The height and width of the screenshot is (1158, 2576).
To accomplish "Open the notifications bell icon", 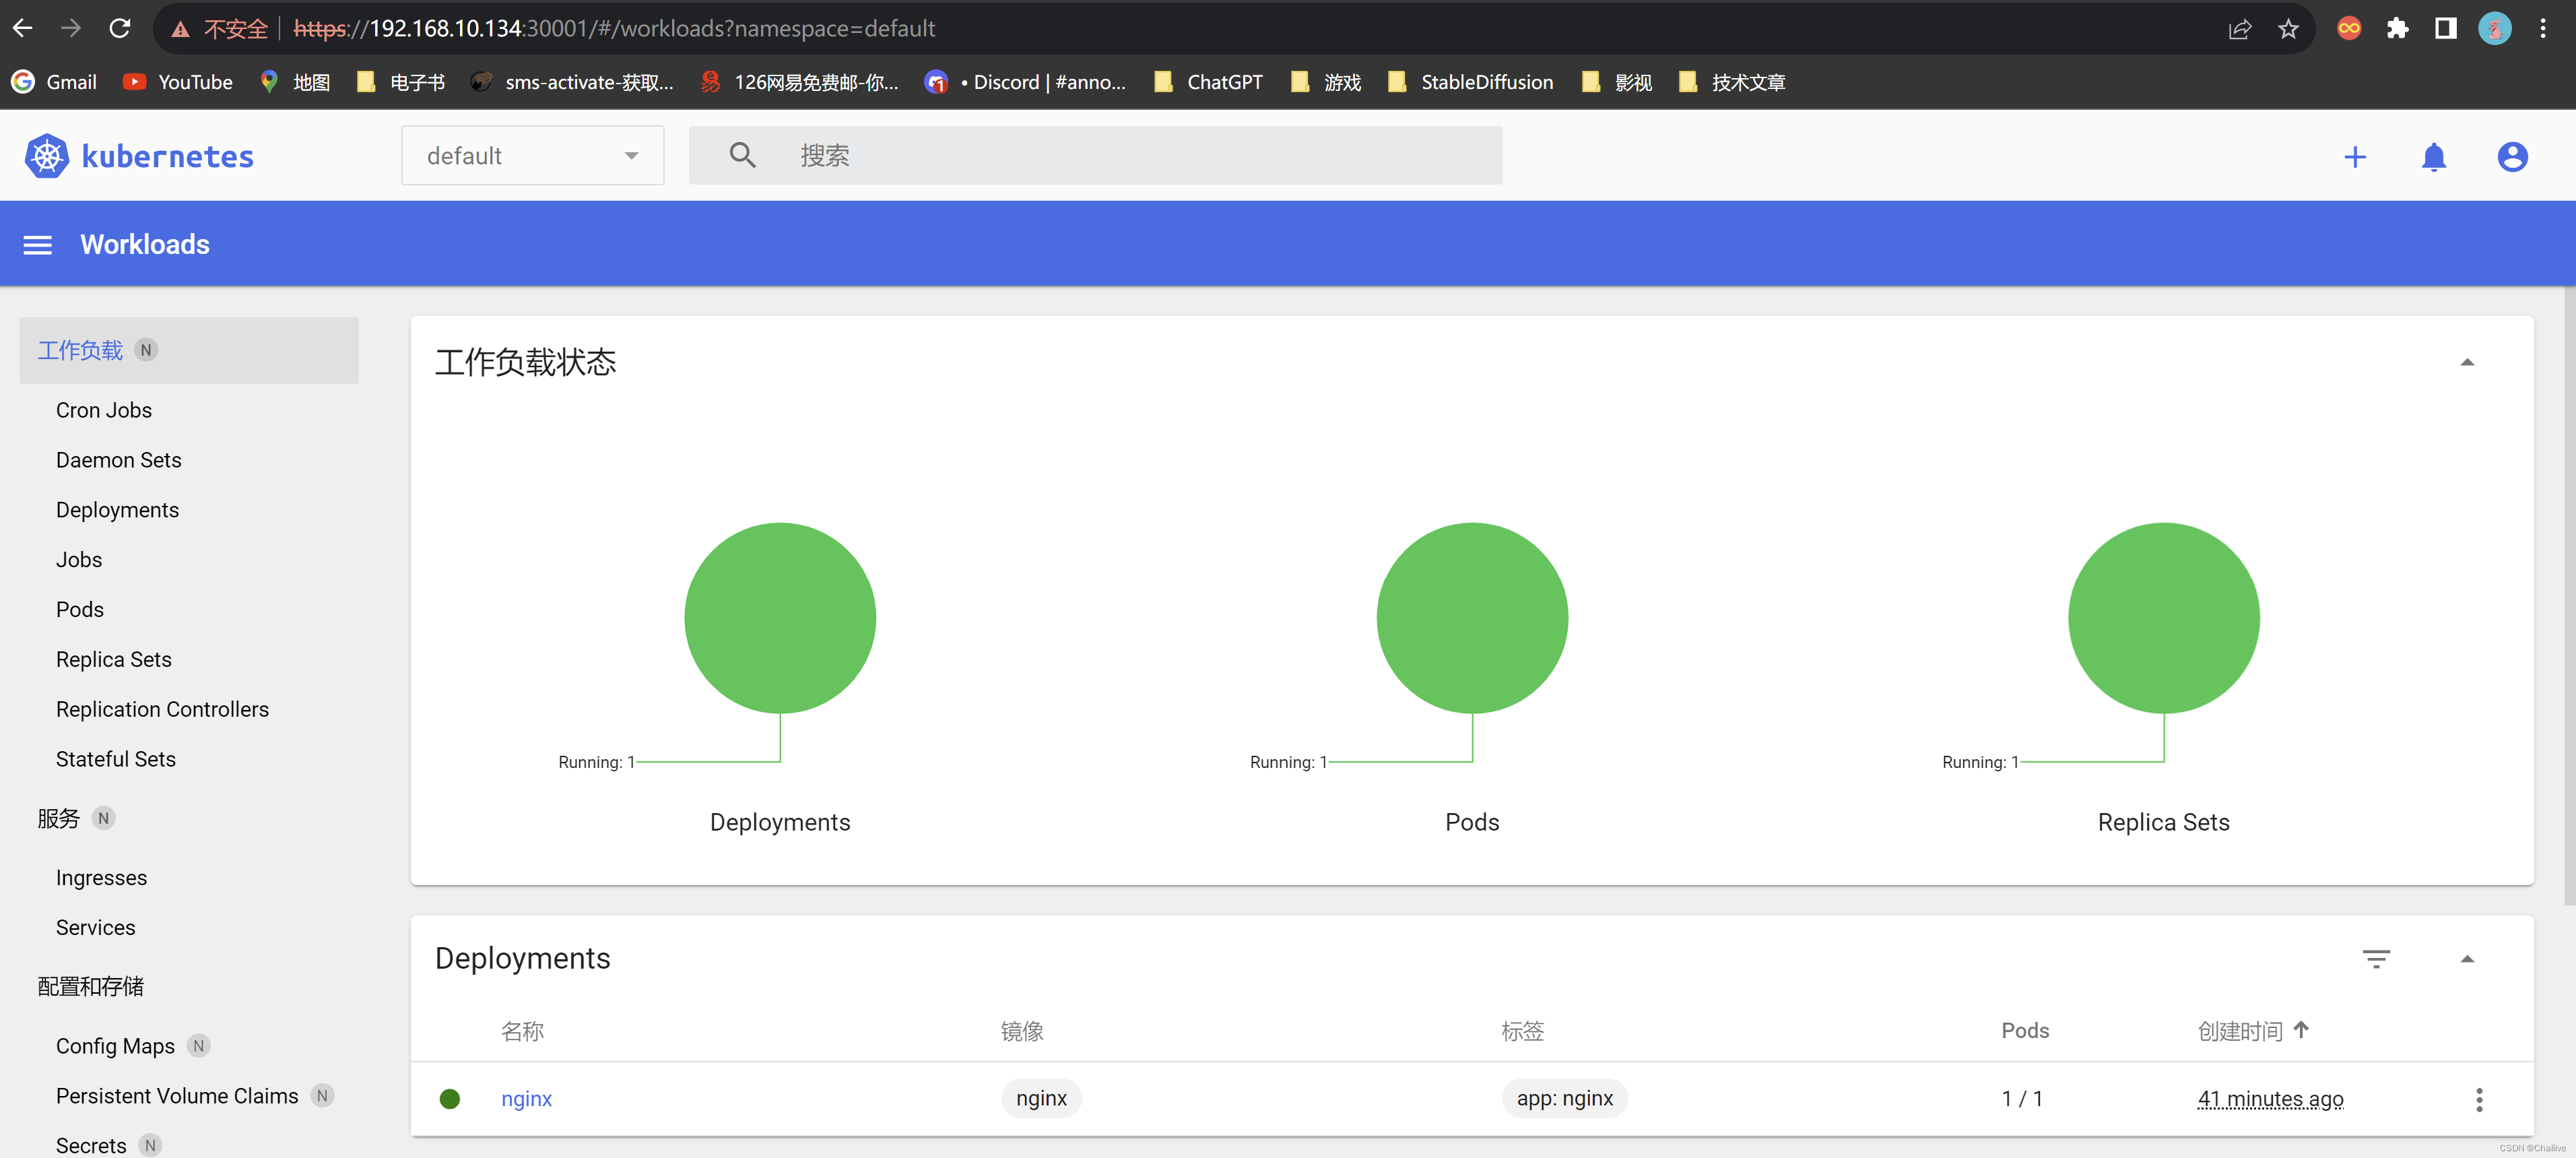I will click(2433, 157).
